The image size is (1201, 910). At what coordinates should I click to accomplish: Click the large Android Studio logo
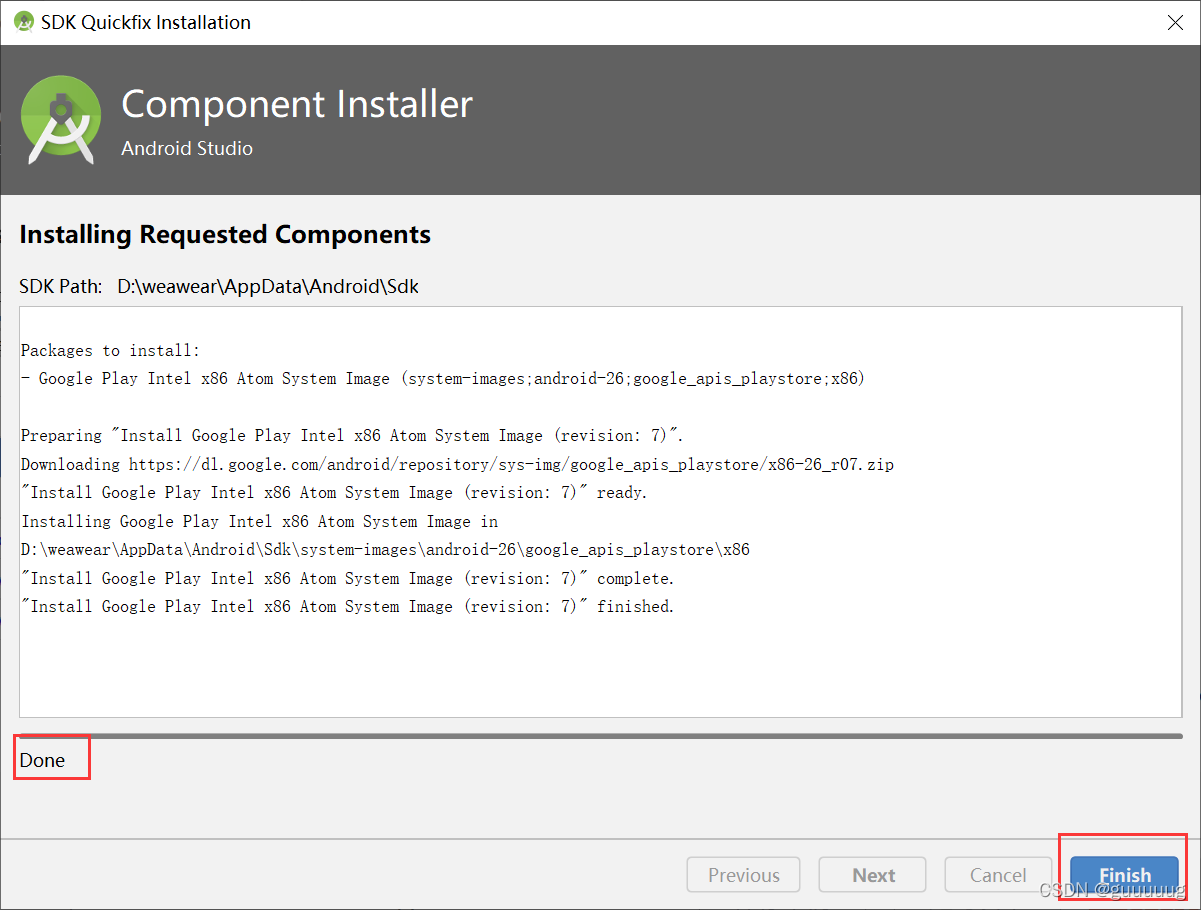[x=61, y=120]
